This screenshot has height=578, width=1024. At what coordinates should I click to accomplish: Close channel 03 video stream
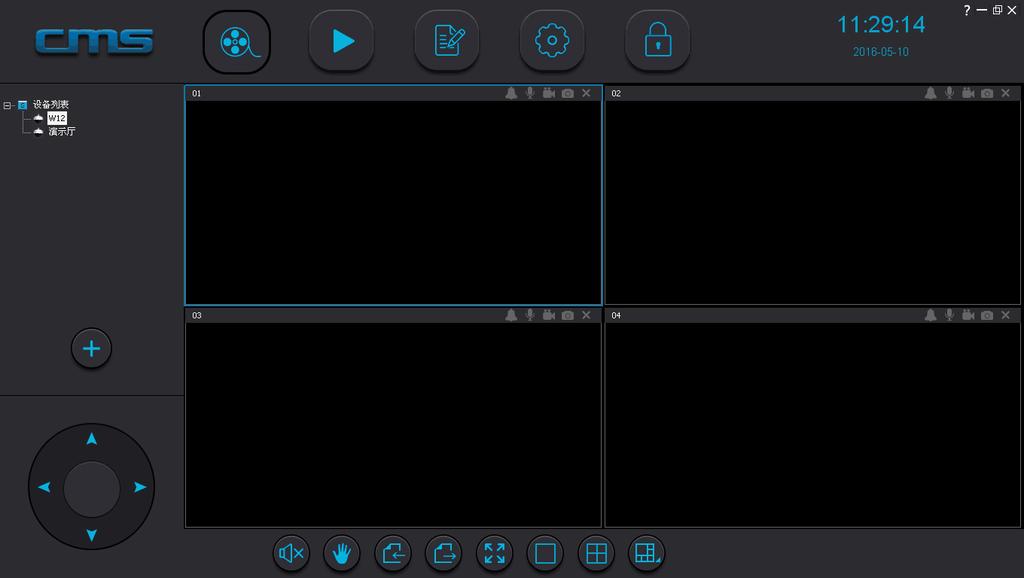pyautogui.click(x=586, y=315)
